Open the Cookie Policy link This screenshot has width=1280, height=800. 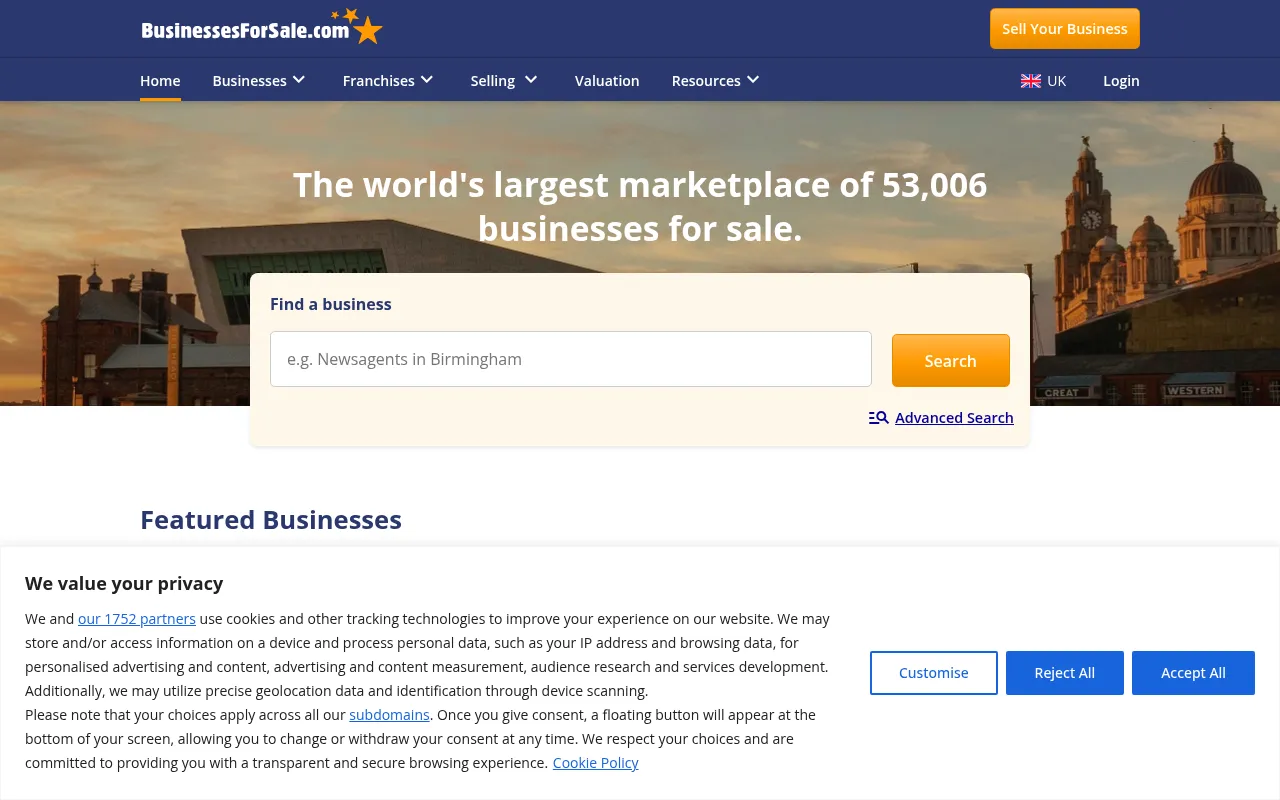pos(596,763)
